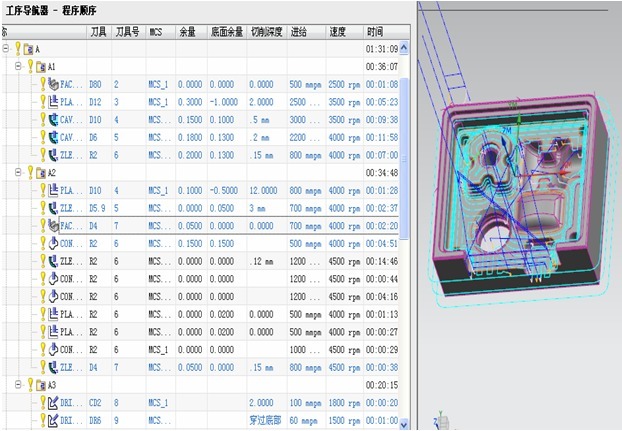Click the drilling icon of the DR6 operation
This screenshot has height=431, width=622.
click(53, 419)
